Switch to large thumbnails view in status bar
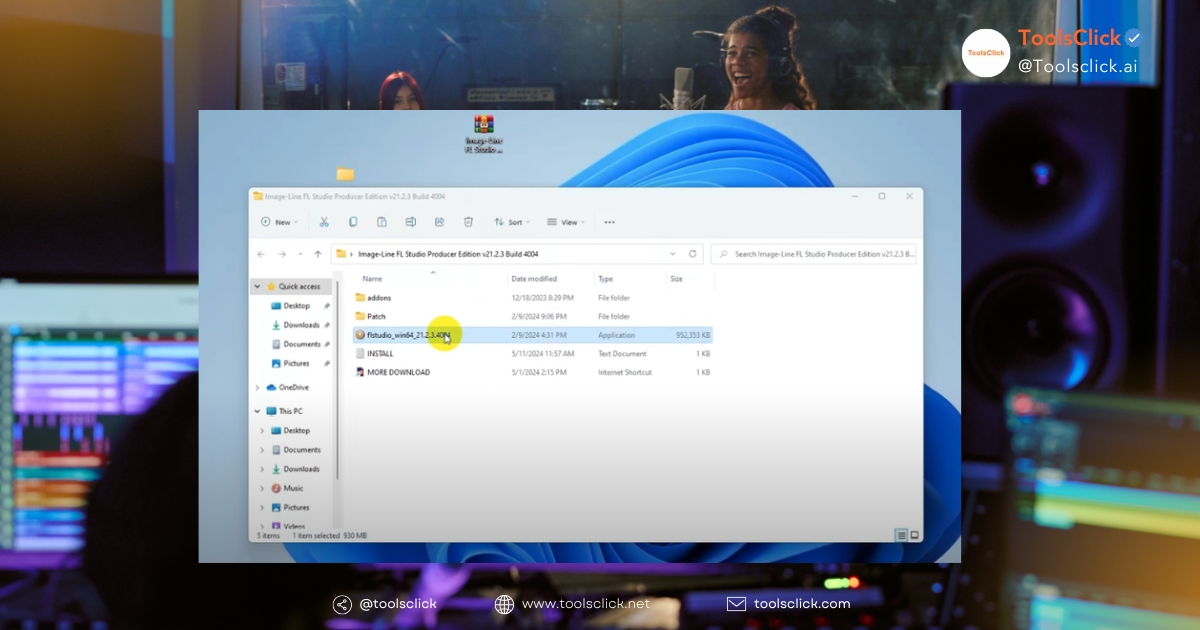Viewport: 1200px width, 630px height. [914, 536]
